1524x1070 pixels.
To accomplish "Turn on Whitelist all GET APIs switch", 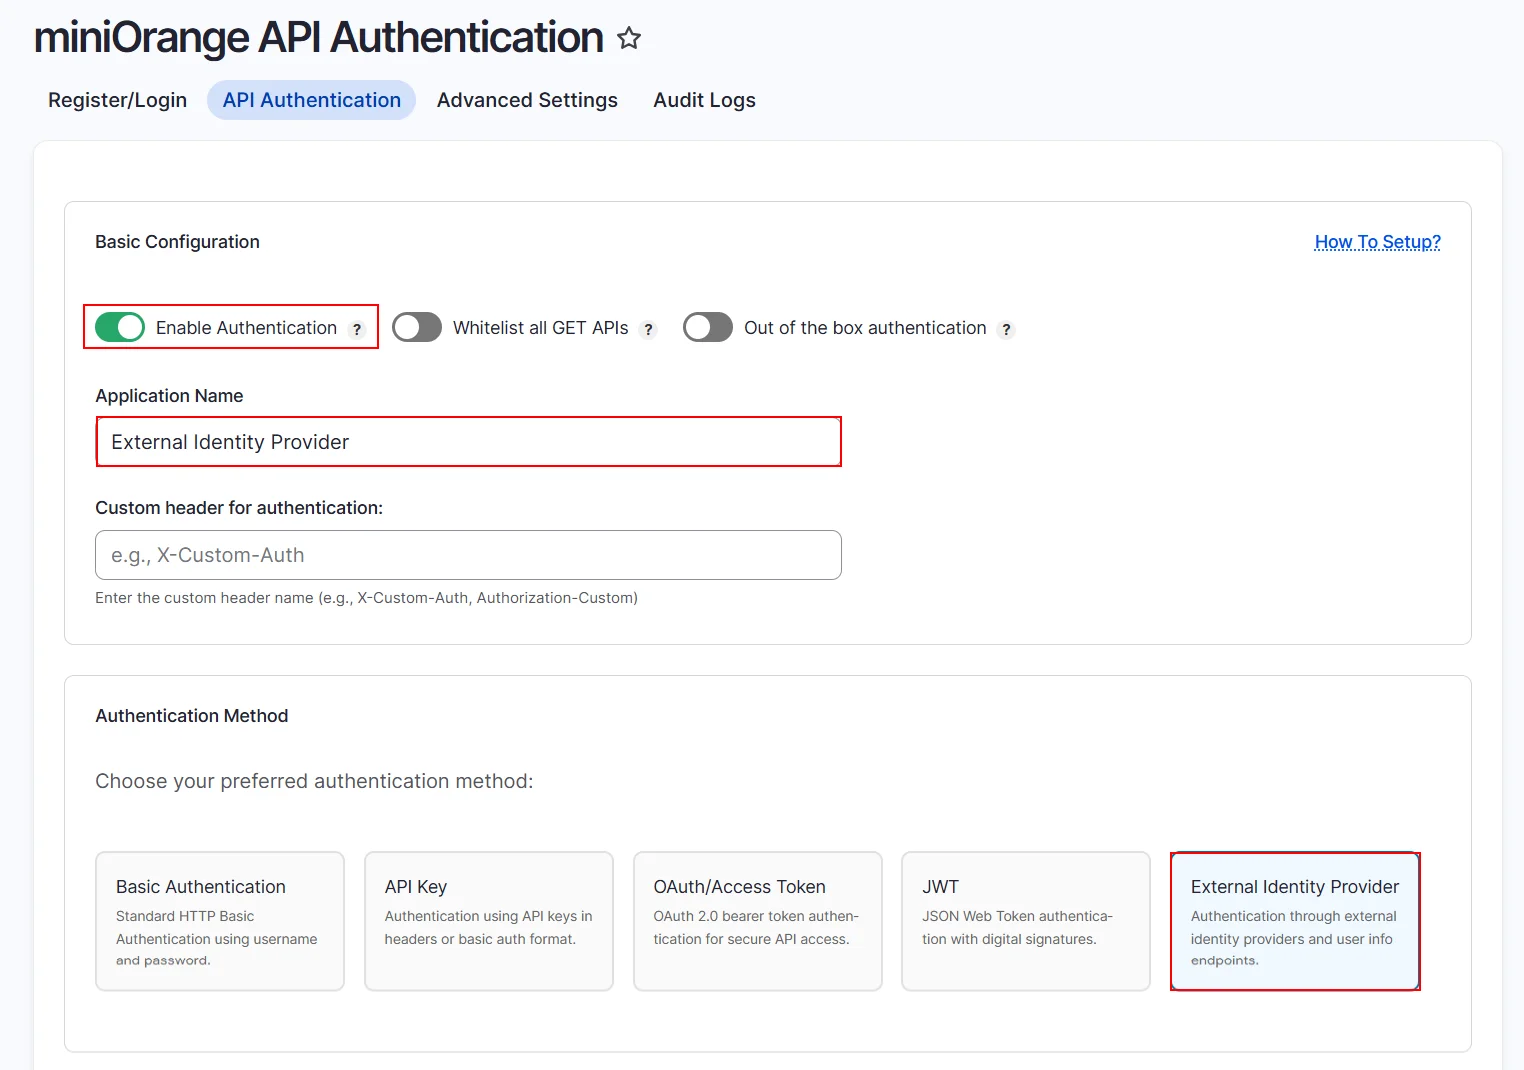I will [x=417, y=327].
